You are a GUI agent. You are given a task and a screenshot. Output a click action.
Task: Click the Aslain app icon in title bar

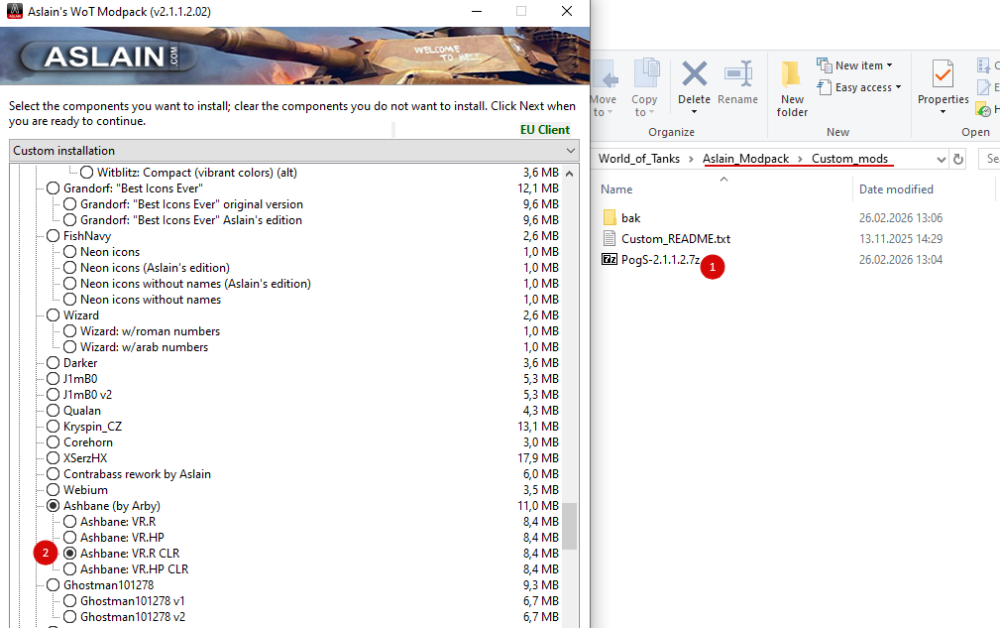pos(14,11)
